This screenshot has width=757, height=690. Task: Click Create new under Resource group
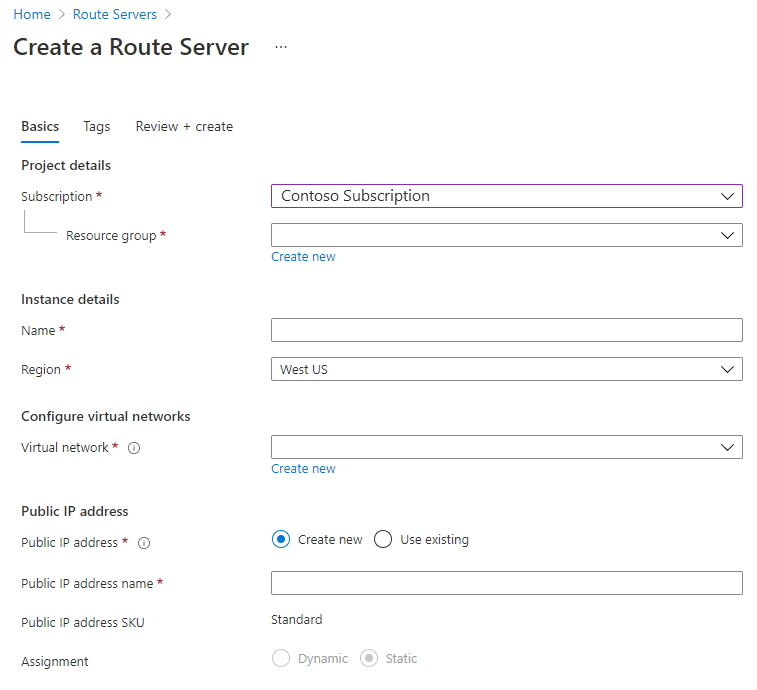click(x=303, y=257)
